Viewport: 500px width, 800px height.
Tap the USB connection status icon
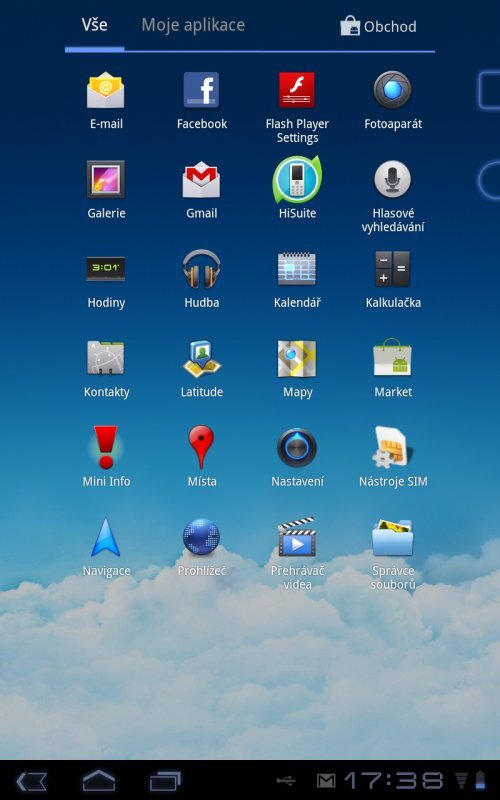tap(286, 781)
